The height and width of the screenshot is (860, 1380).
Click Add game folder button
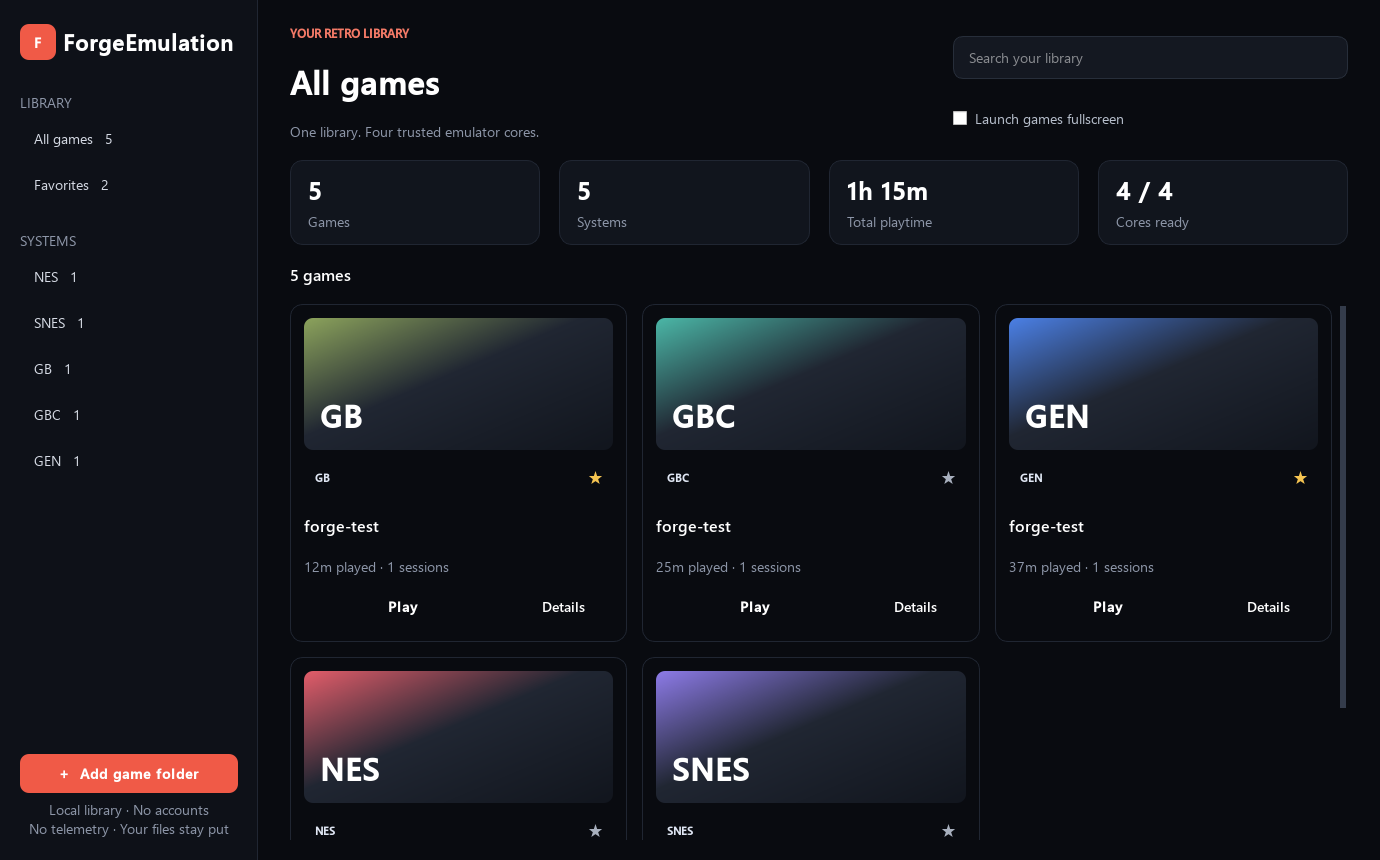pyautogui.click(x=129, y=774)
